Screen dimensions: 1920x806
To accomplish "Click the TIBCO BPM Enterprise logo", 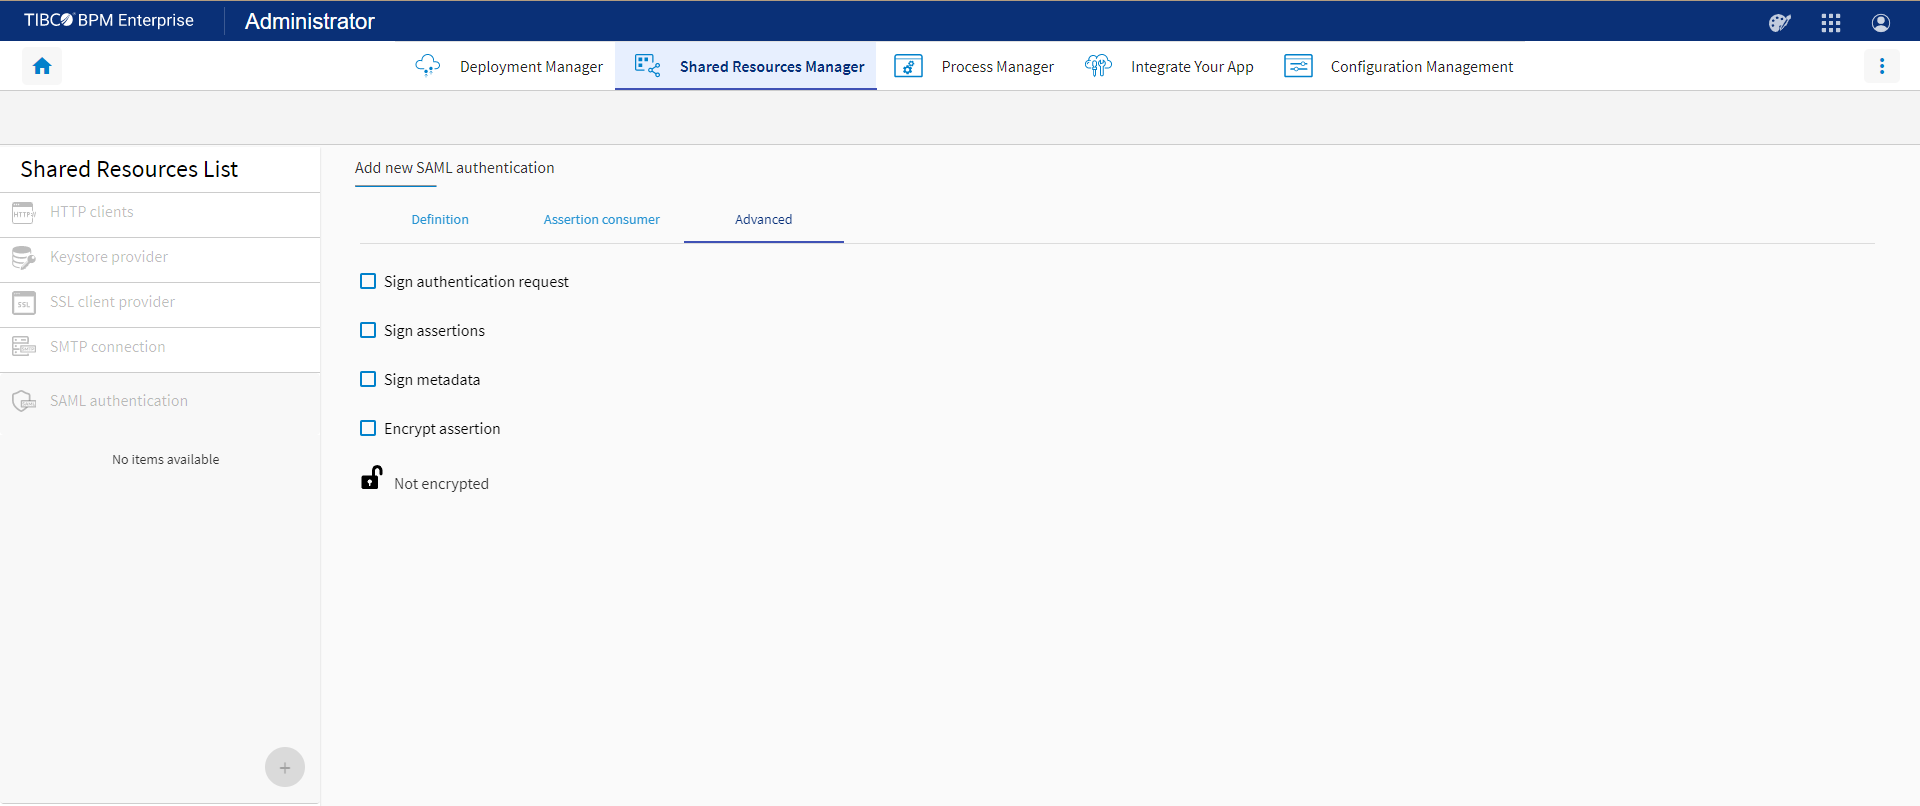I will pyautogui.click(x=109, y=21).
